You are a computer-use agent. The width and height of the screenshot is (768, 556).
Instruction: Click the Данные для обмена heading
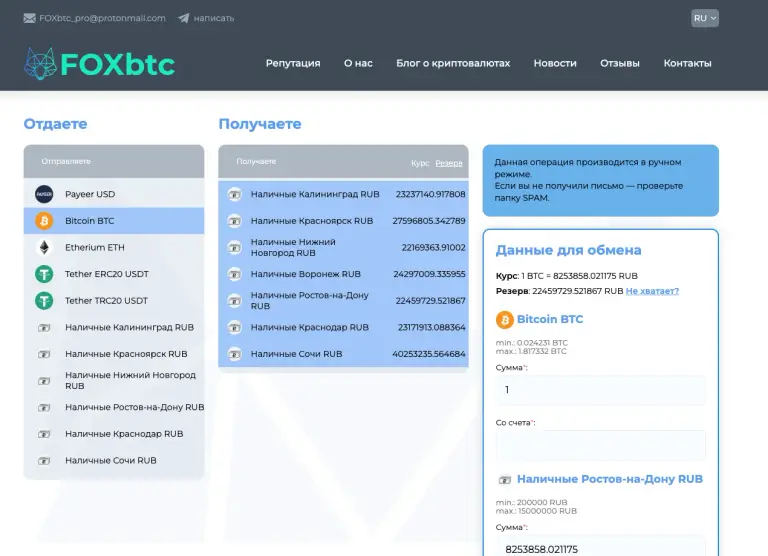click(569, 250)
